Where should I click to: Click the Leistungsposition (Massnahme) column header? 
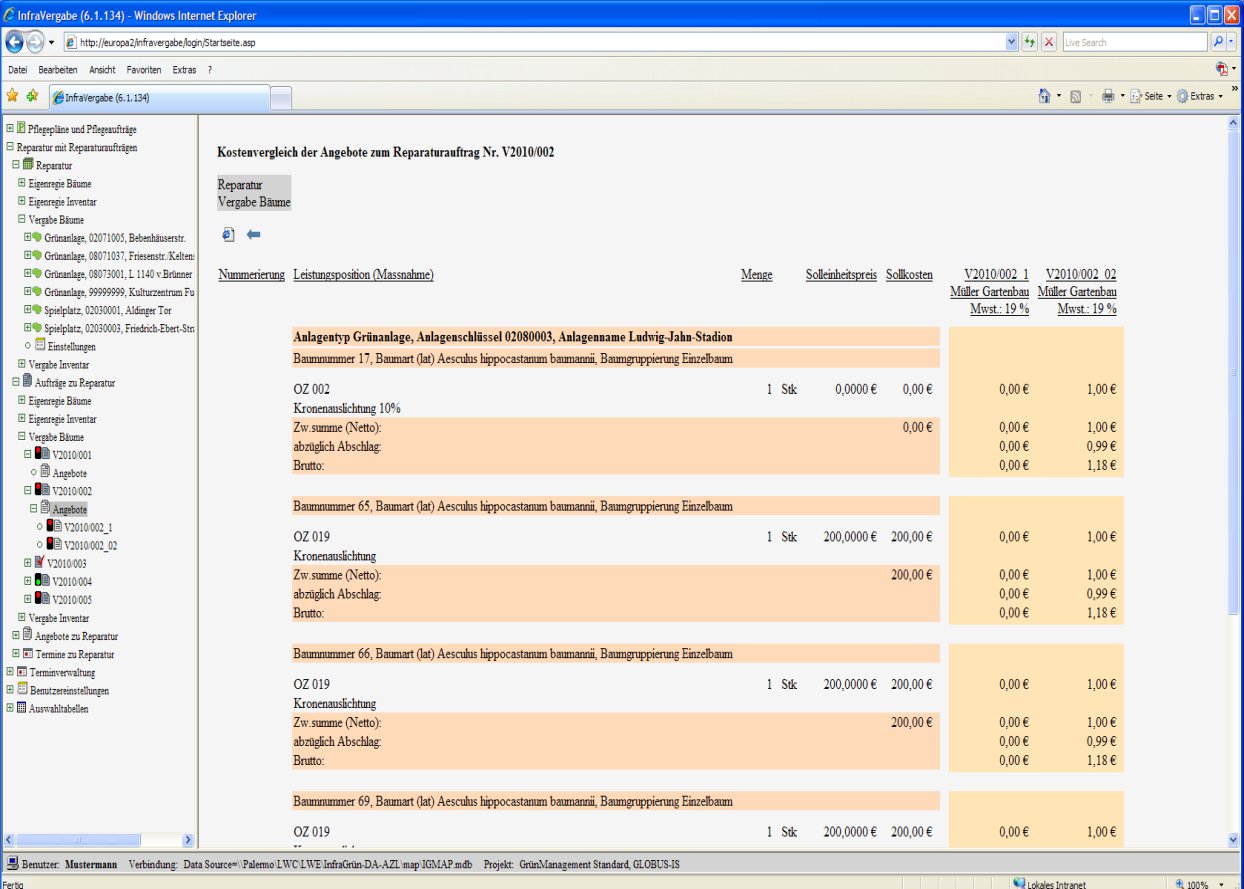pyautogui.click(x=364, y=275)
